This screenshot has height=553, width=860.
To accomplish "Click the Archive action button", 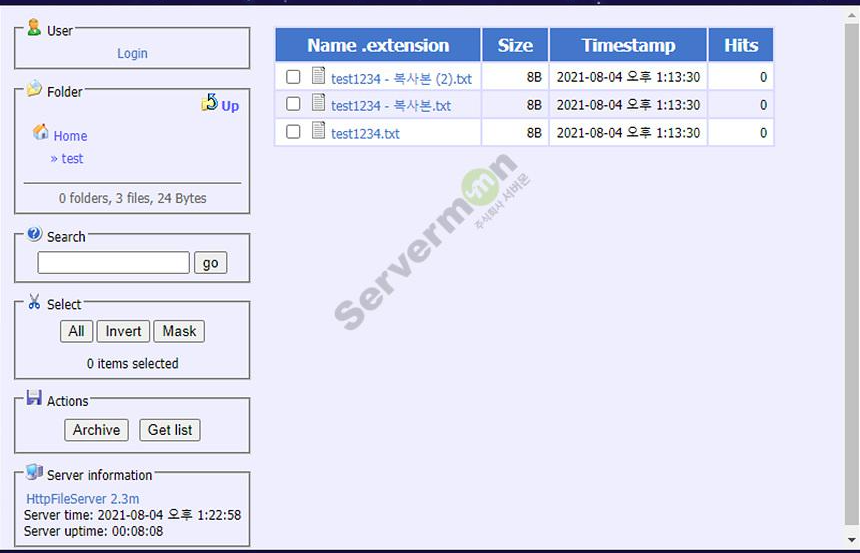I will (97, 430).
